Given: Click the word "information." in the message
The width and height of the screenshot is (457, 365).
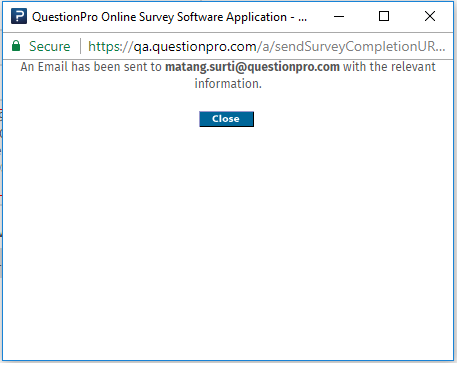Looking at the screenshot, I should click(228, 83).
